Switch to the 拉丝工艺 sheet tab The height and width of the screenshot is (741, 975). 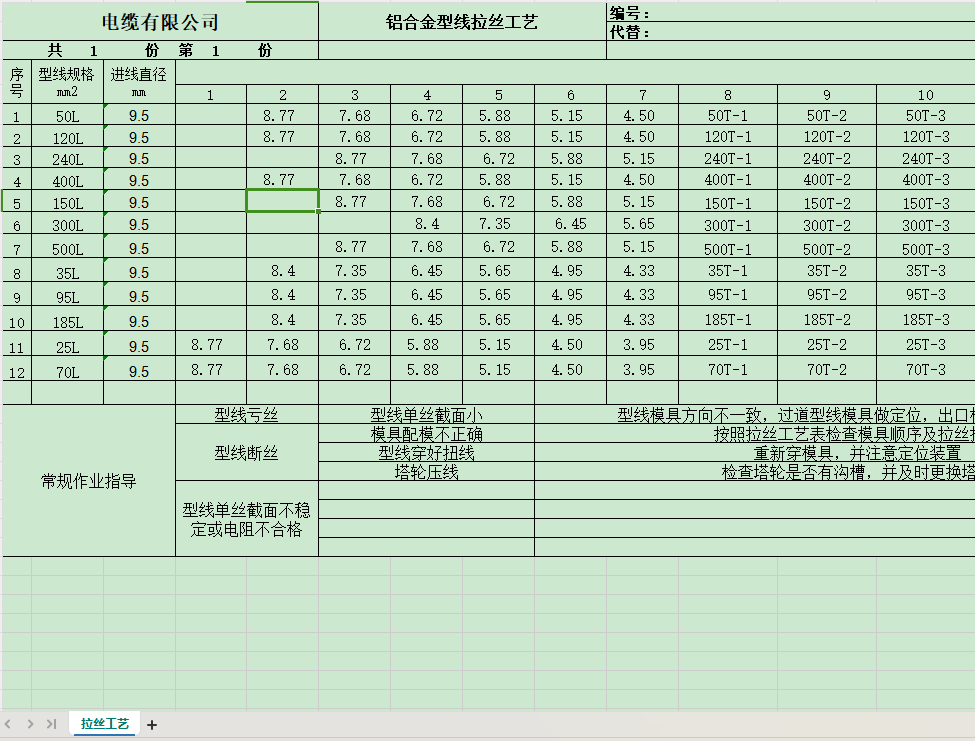point(105,724)
